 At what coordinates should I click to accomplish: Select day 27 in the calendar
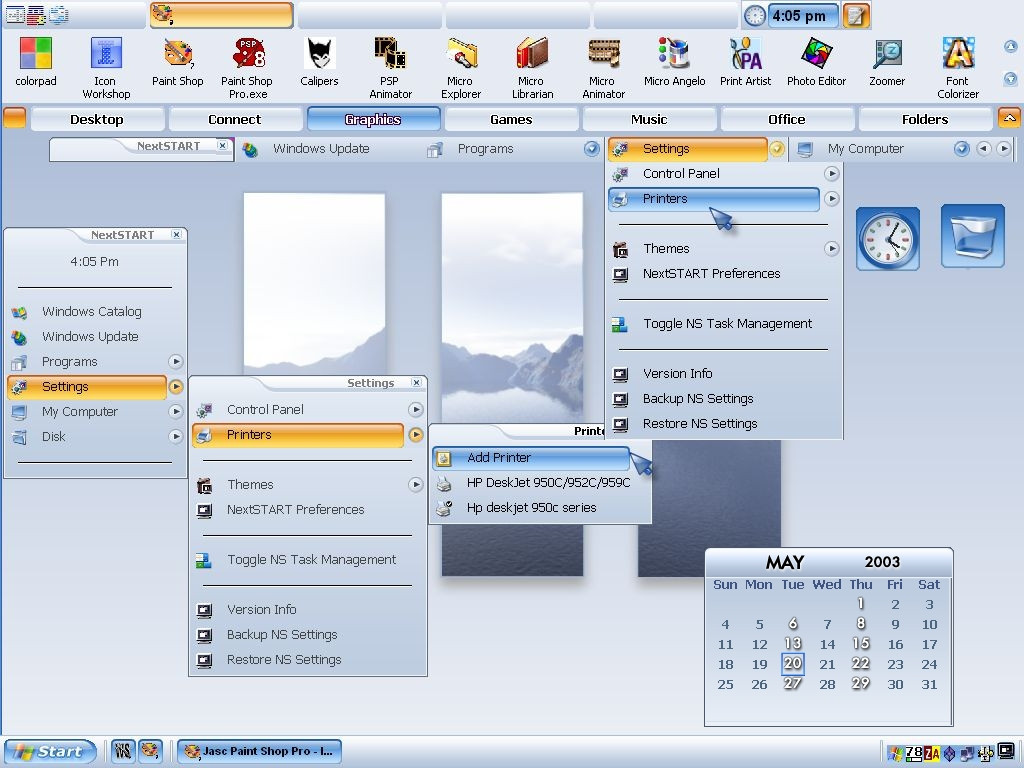point(793,684)
